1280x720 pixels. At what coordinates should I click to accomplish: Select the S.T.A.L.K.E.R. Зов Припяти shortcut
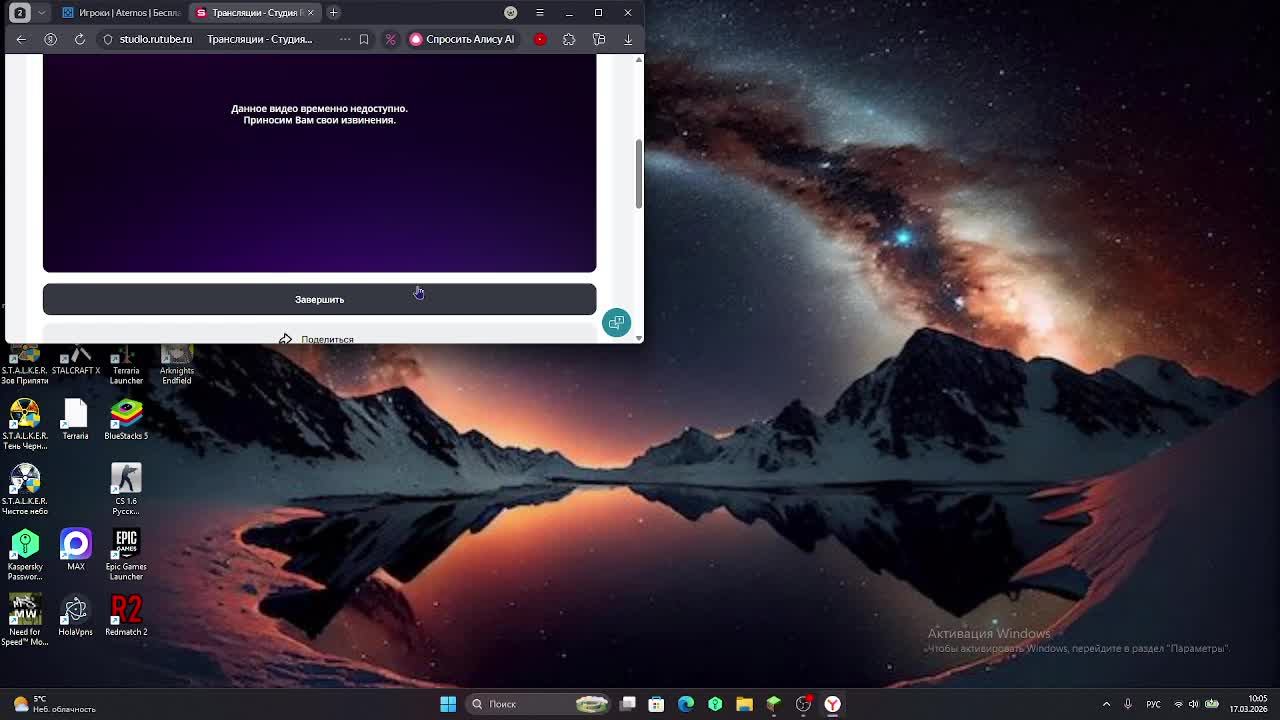coord(25,364)
